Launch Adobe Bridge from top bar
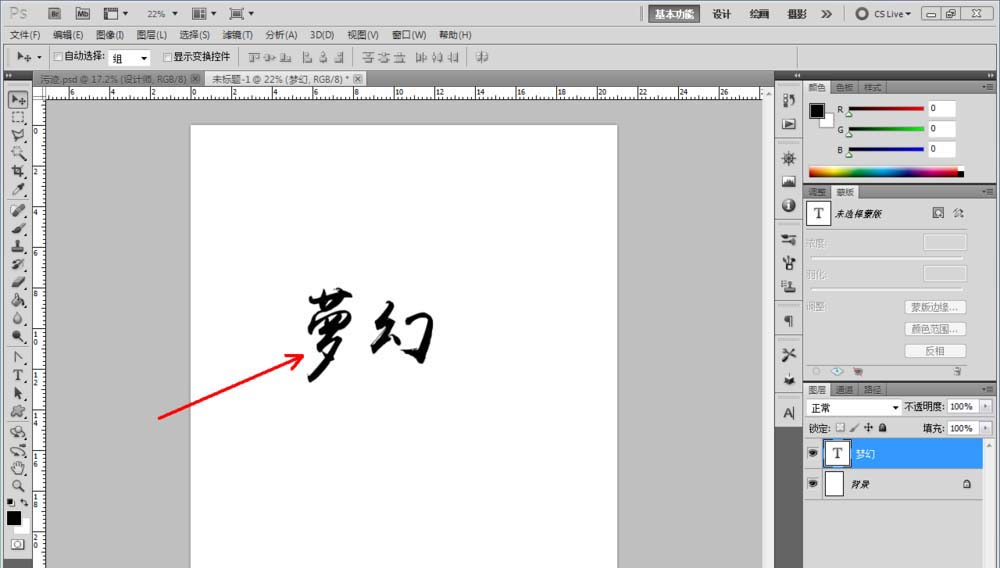 [x=54, y=13]
